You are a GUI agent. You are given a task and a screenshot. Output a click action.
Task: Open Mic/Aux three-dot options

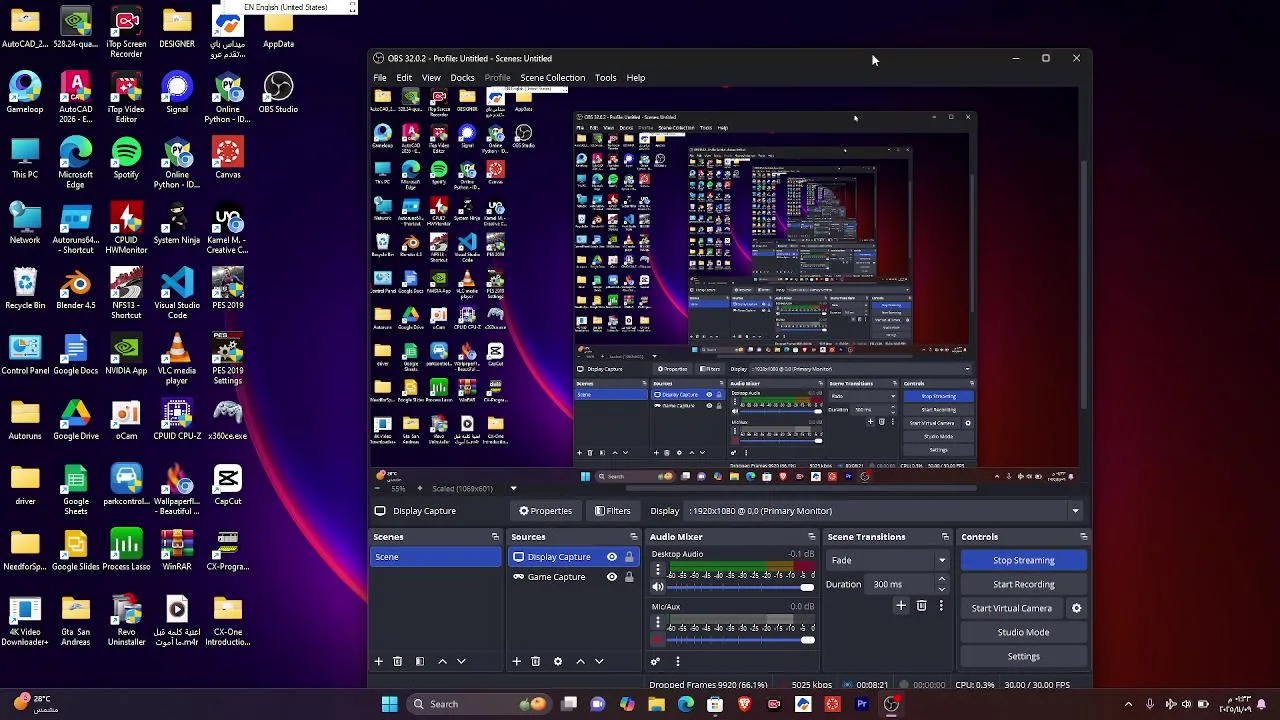pos(658,623)
